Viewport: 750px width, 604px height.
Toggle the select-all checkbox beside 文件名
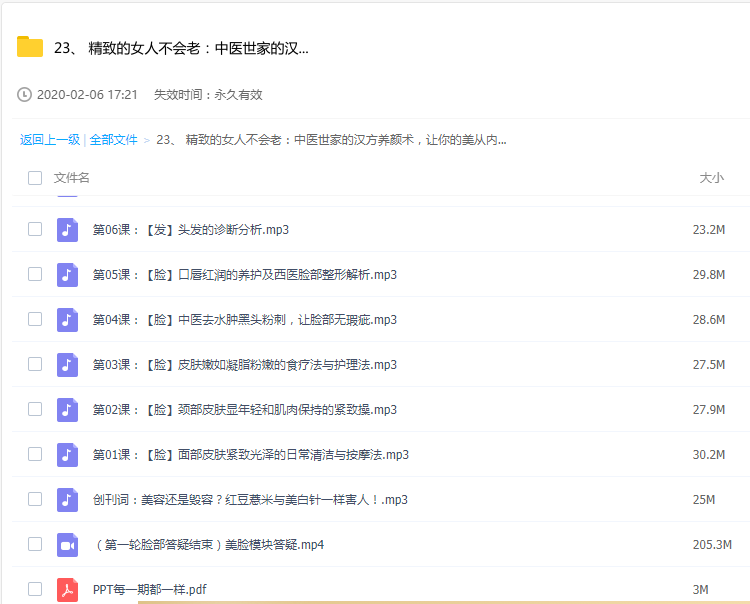pyautogui.click(x=35, y=178)
